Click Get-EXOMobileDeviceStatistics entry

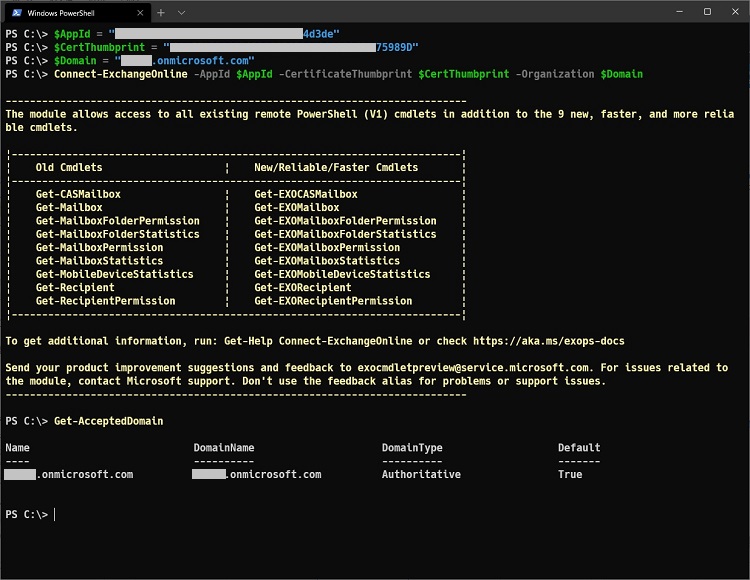coord(342,274)
